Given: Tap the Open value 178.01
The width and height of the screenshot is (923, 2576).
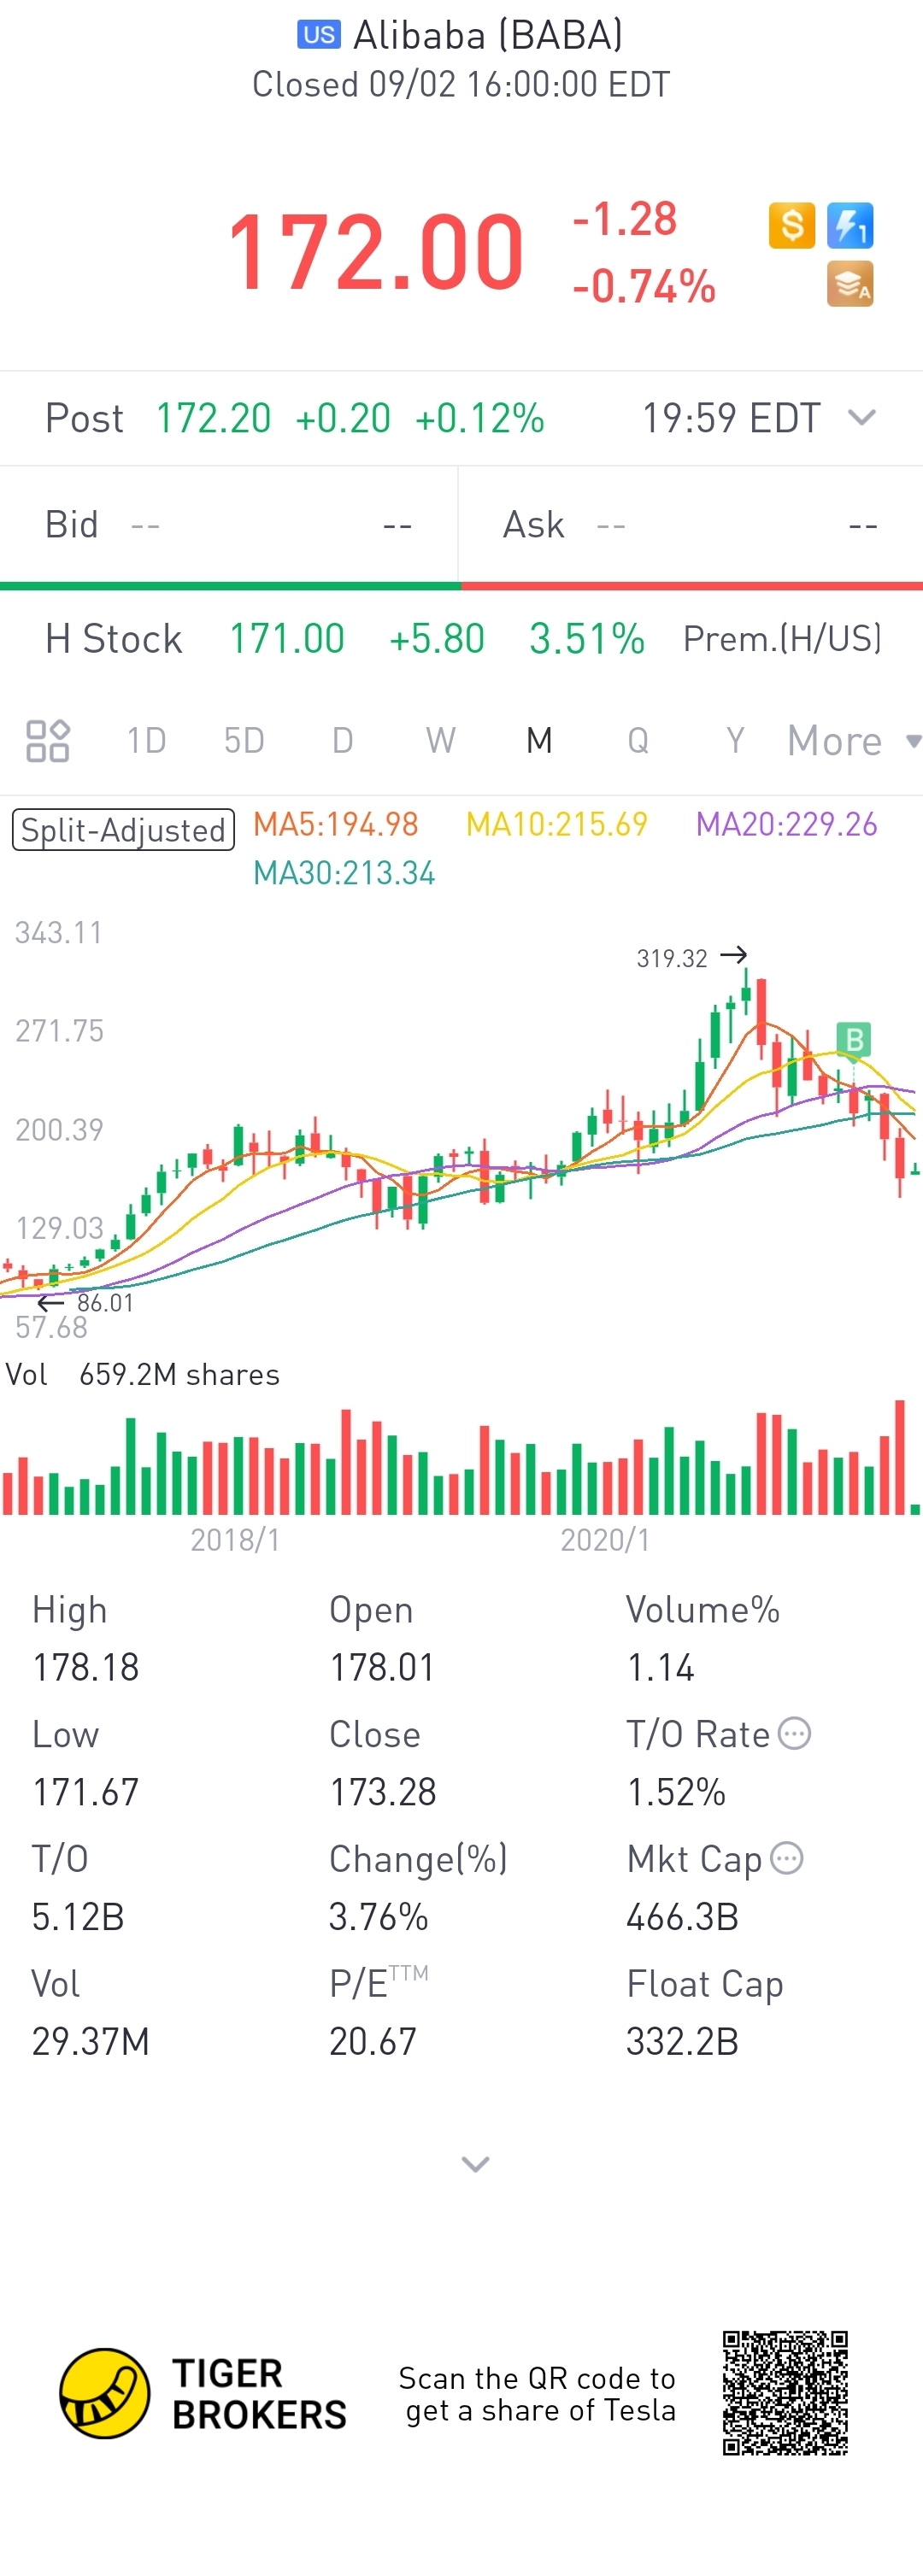Looking at the screenshot, I should point(382,1667).
